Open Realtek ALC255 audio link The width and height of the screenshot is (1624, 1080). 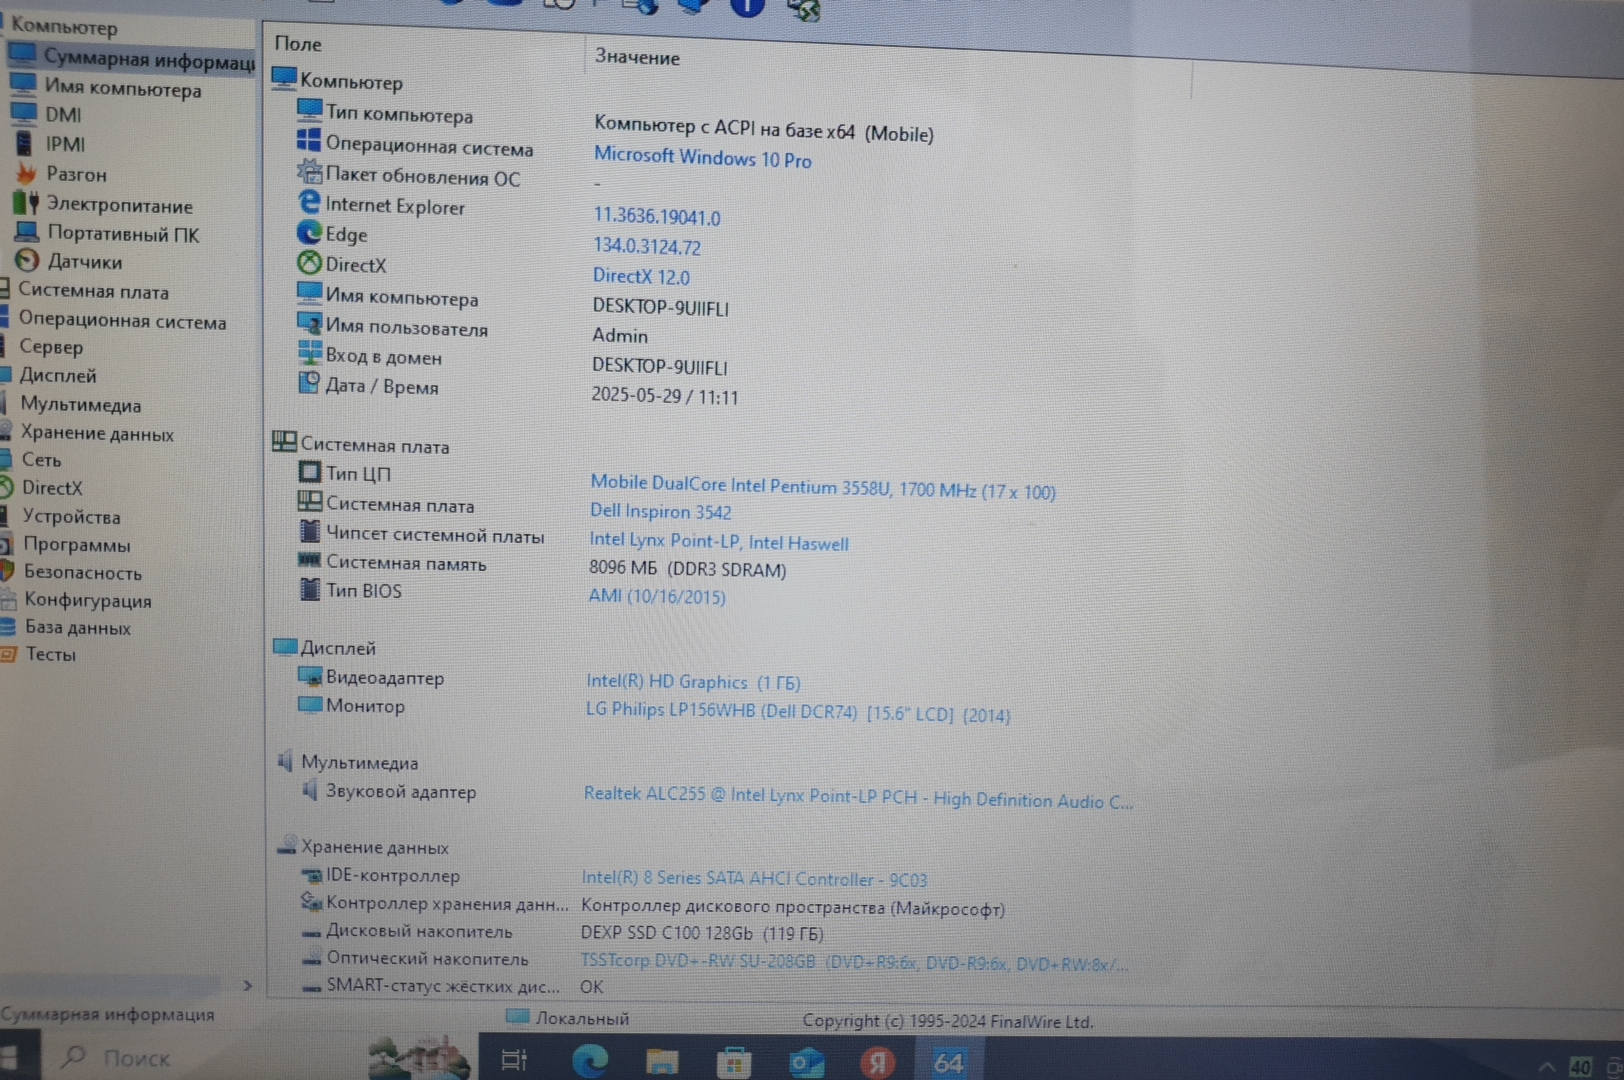click(858, 798)
